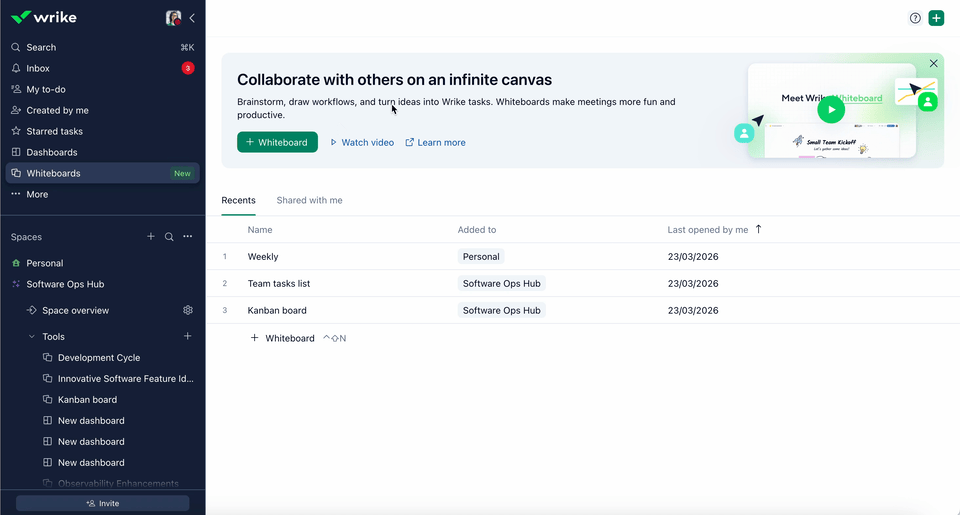The image size is (960, 515).
Task: Open the Software Ops Hub space settings gear
Action: coord(187,310)
